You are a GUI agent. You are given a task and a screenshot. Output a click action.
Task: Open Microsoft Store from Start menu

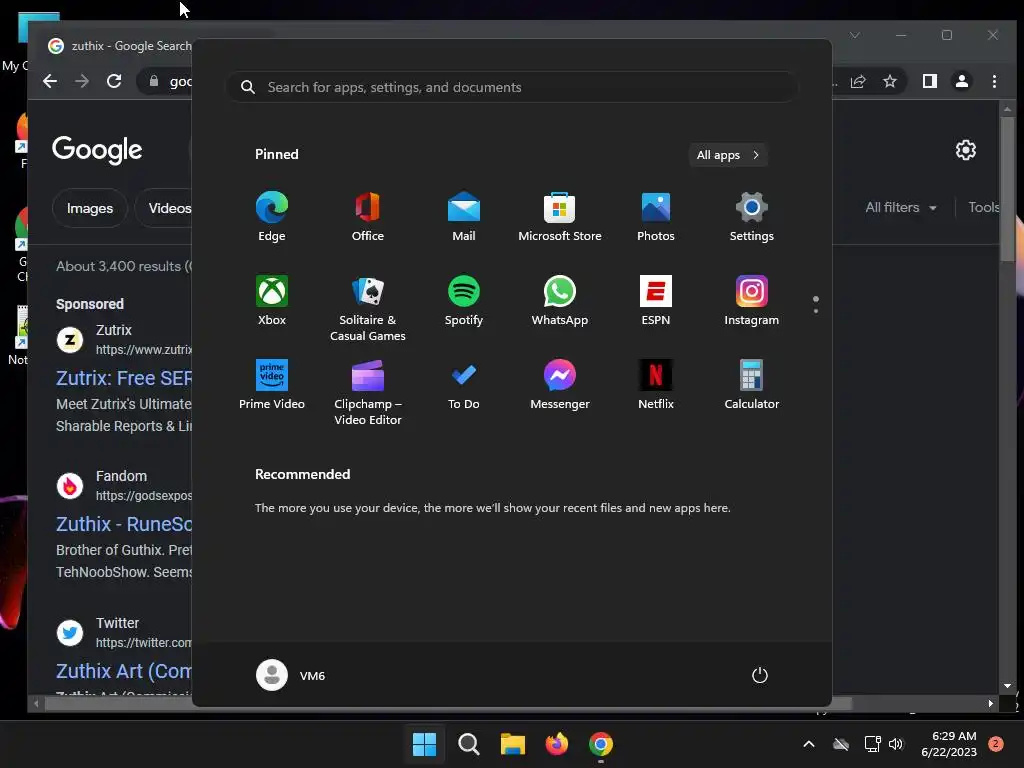point(560,217)
